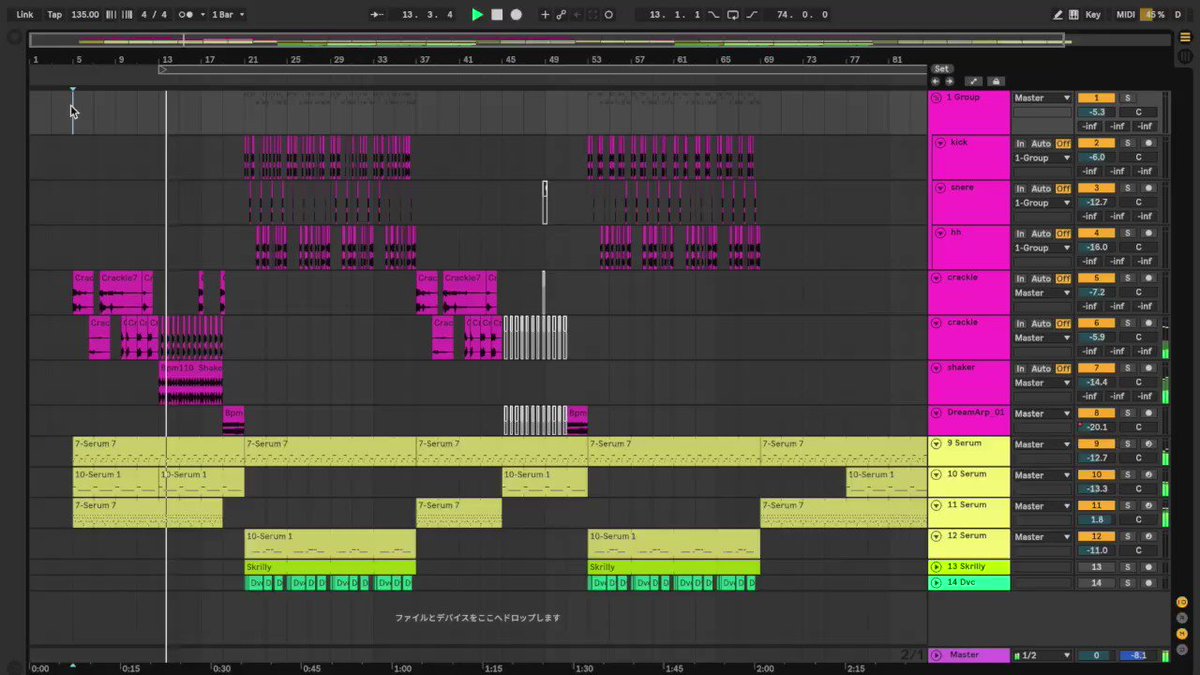Toggle kick track activator number 2
1200x675 pixels.
[1096, 143]
